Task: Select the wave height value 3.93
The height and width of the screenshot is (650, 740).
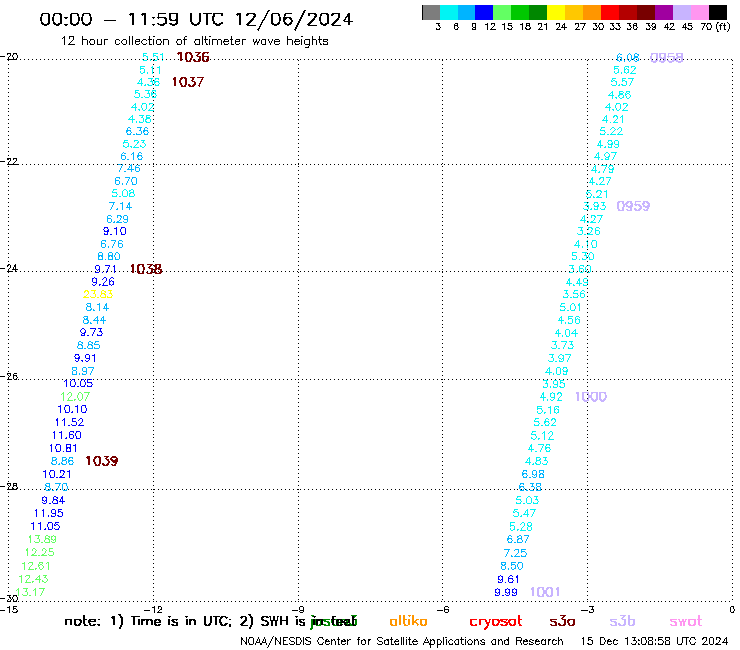Action: point(594,206)
